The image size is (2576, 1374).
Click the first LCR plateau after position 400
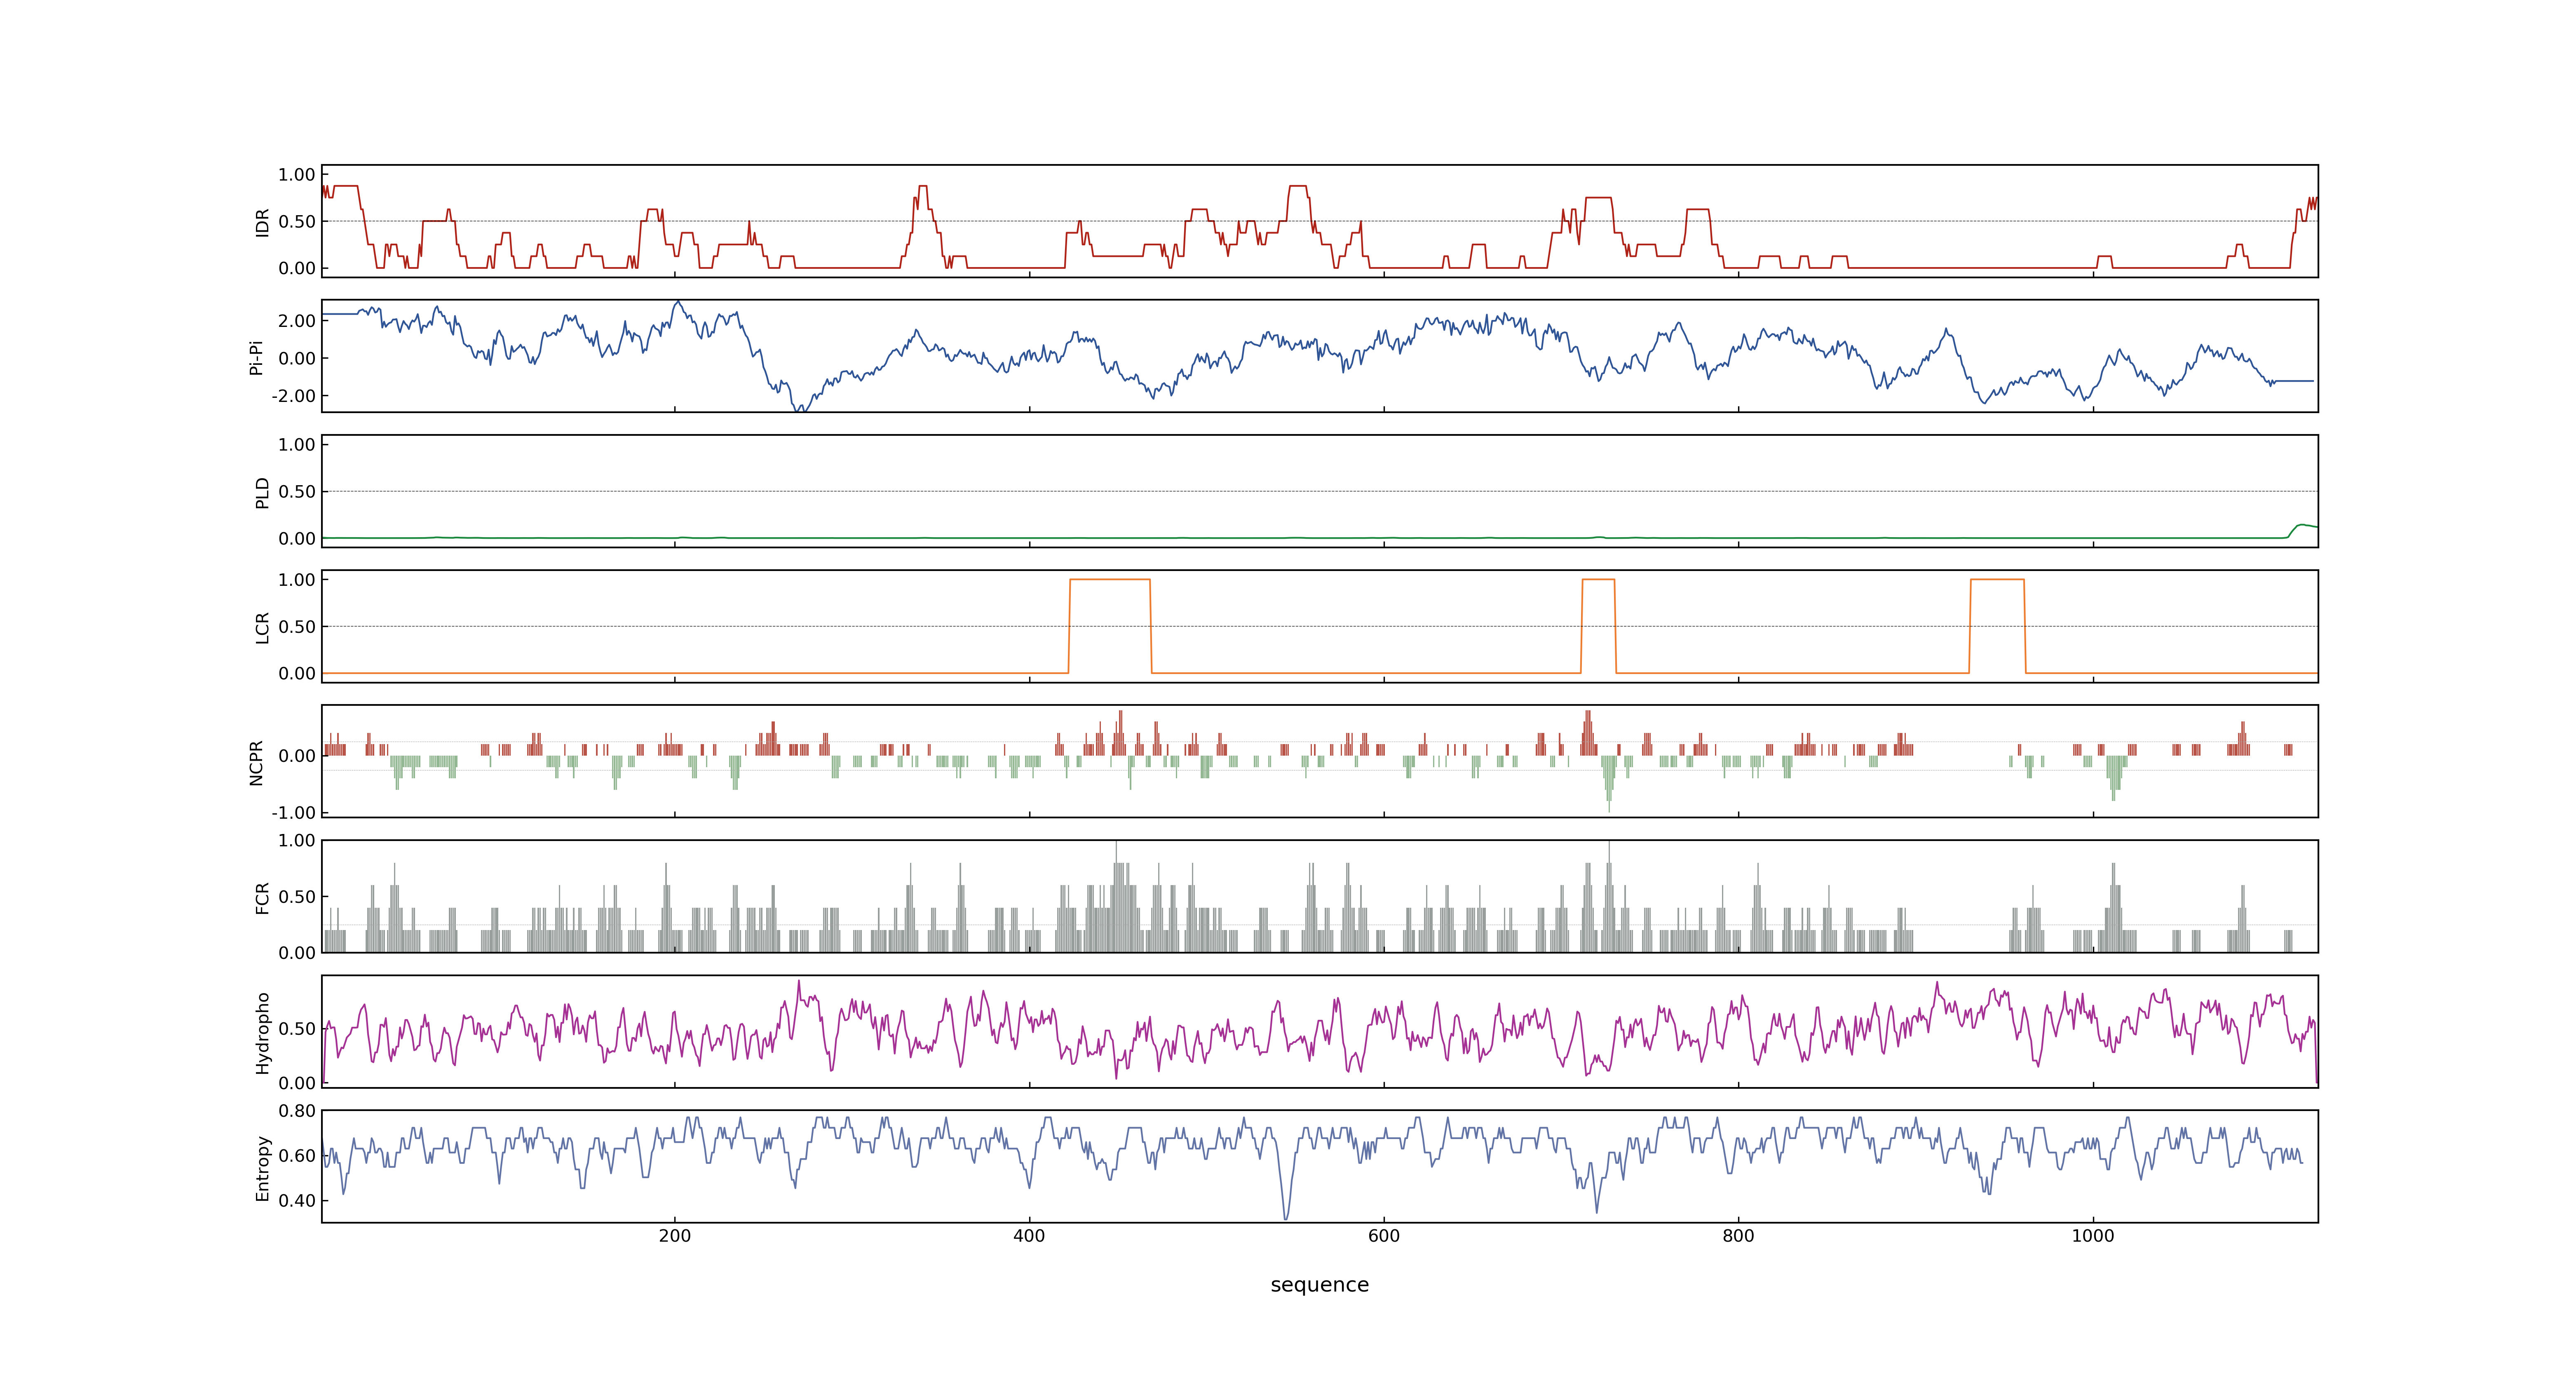1110,580
